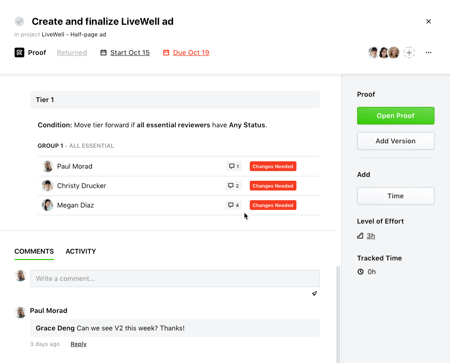Click Paul Morad's Changes Needed badge
Screen dimensions: 450x363
[273, 166]
